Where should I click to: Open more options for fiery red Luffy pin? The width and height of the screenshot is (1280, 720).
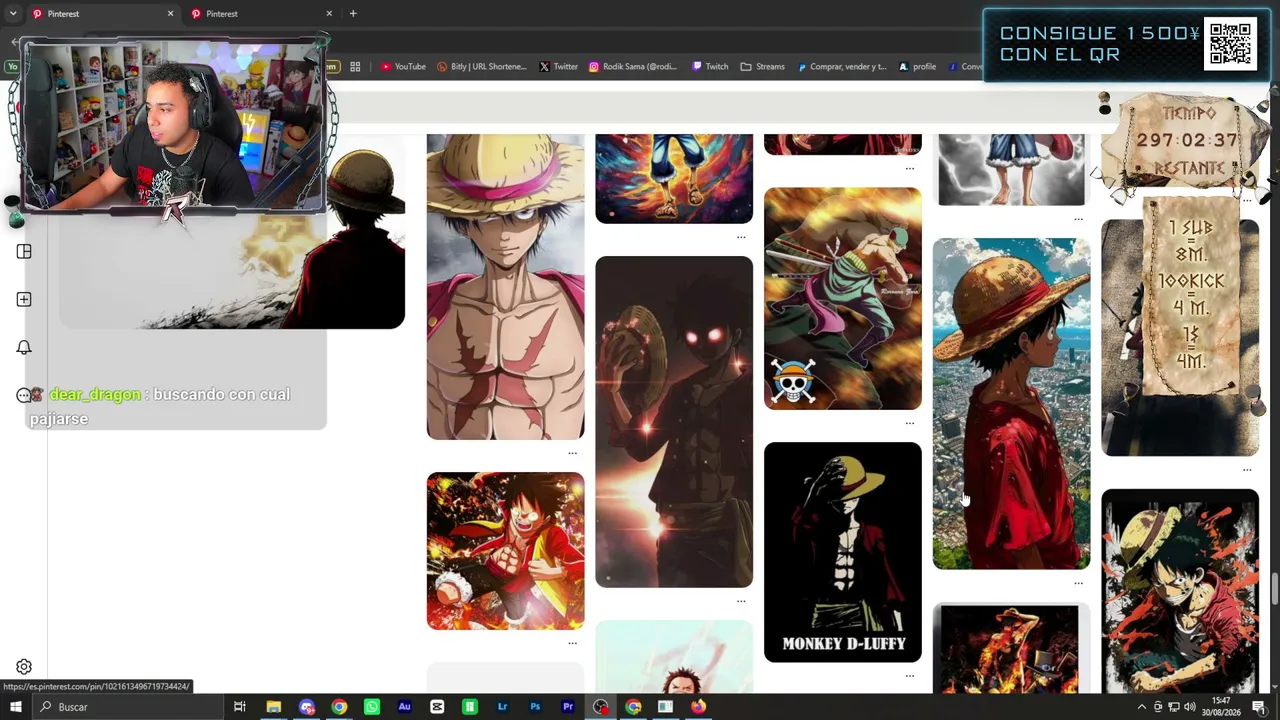point(572,643)
